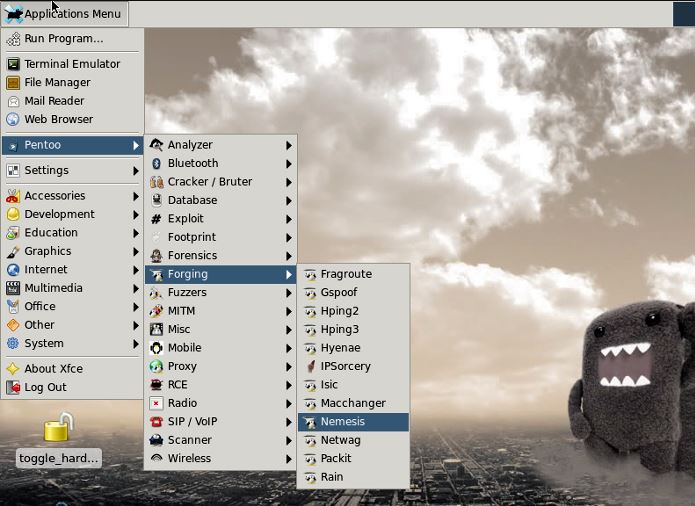Expand the Development submenu arrow
The image size is (695, 506).
pos(136,215)
